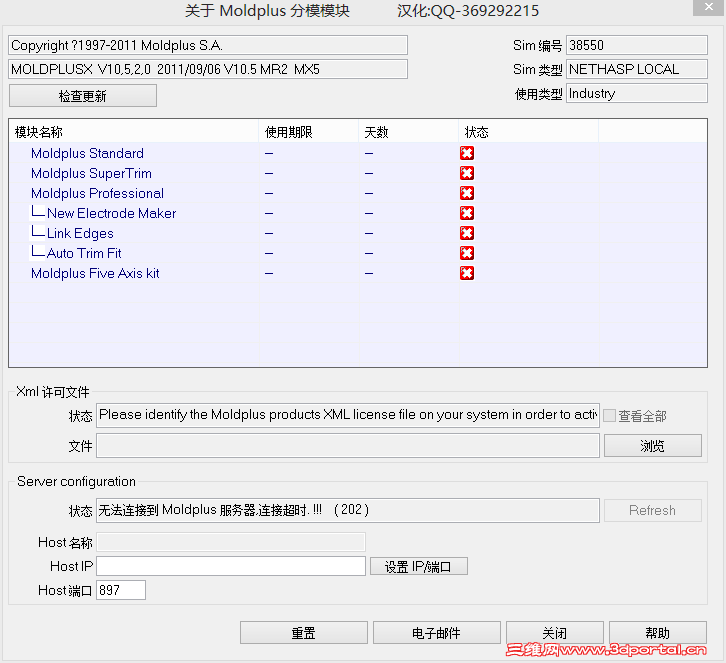
Task: Select the Moldplus Standard module row
Action: click(358, 153)
